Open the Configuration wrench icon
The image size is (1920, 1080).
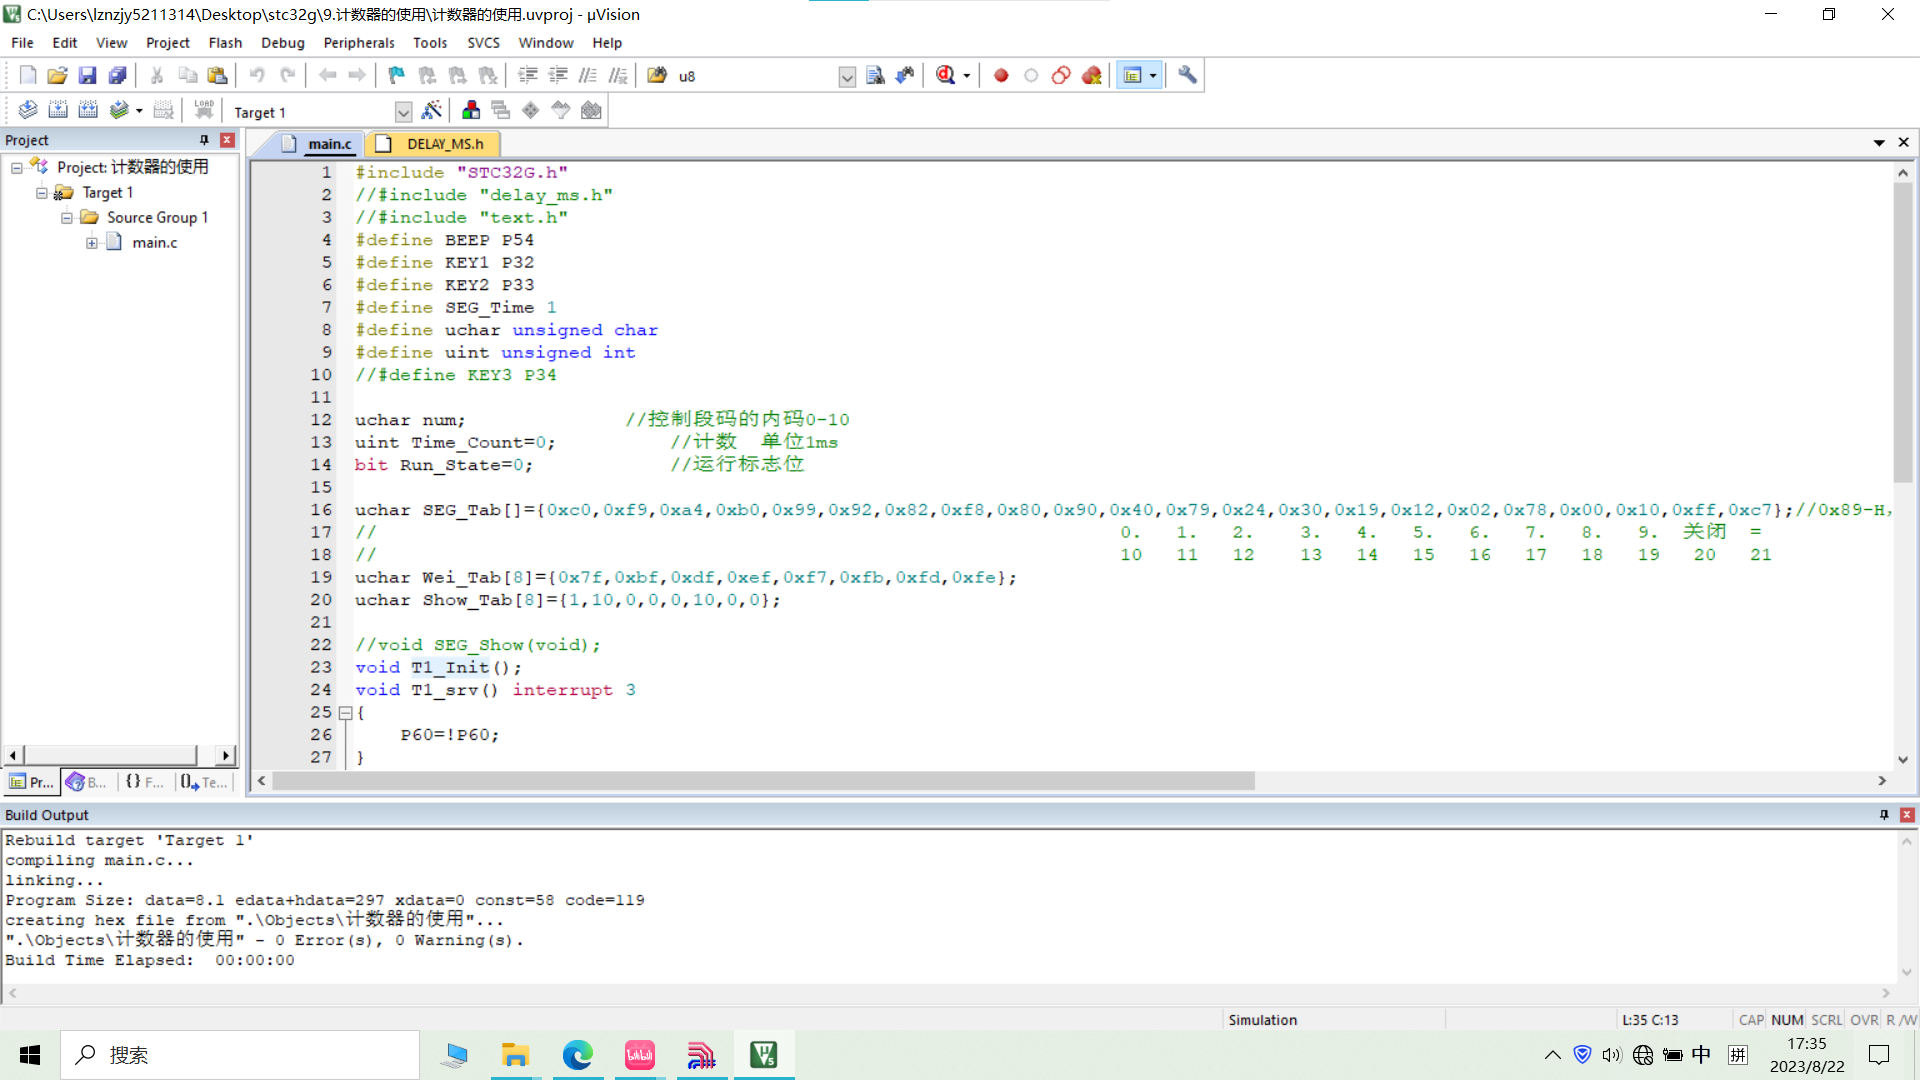tap(1187, 75)
